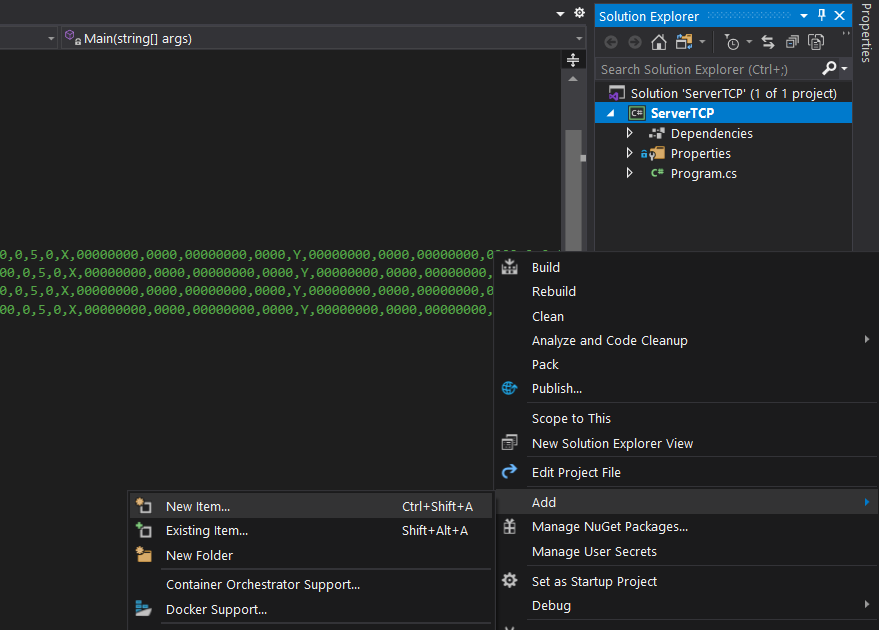Collapse all items in Solution Explorer

[793, 42]
